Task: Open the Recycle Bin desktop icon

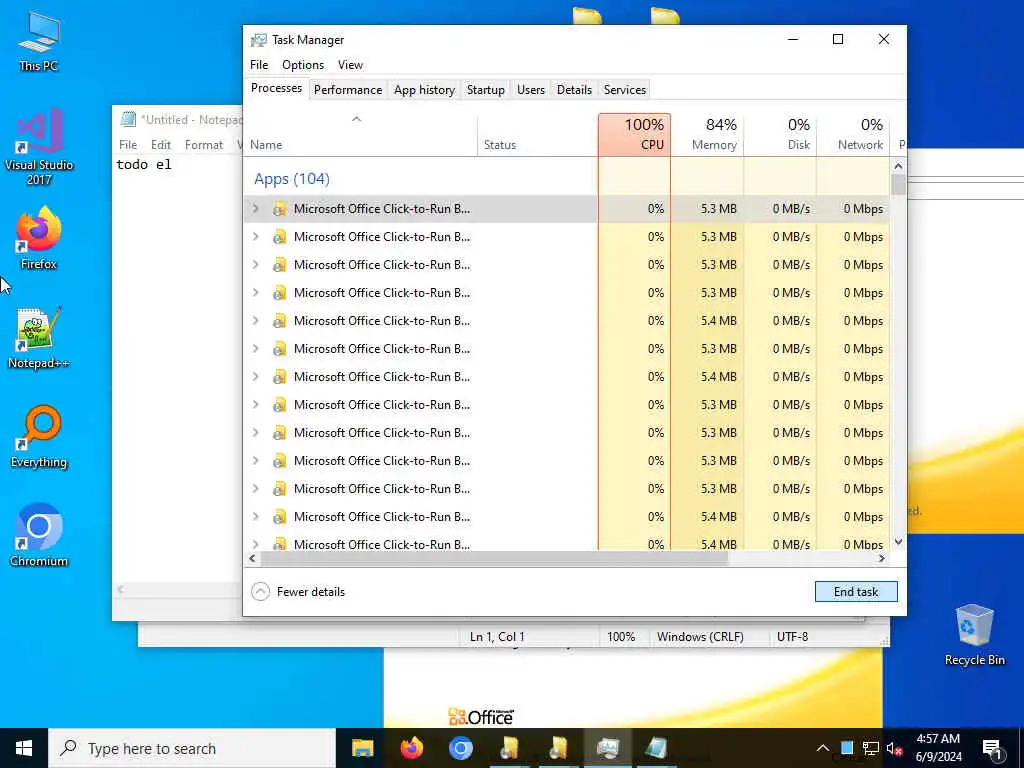Action: [974, 634]
